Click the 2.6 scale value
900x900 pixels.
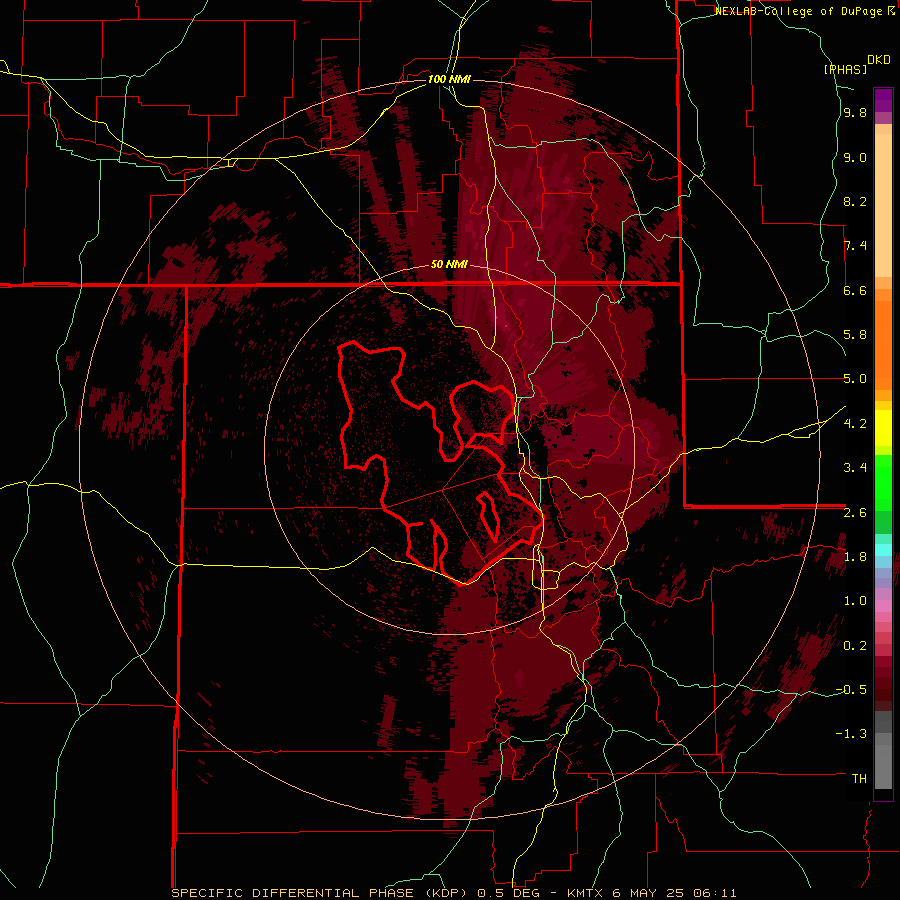click(855, 513)
